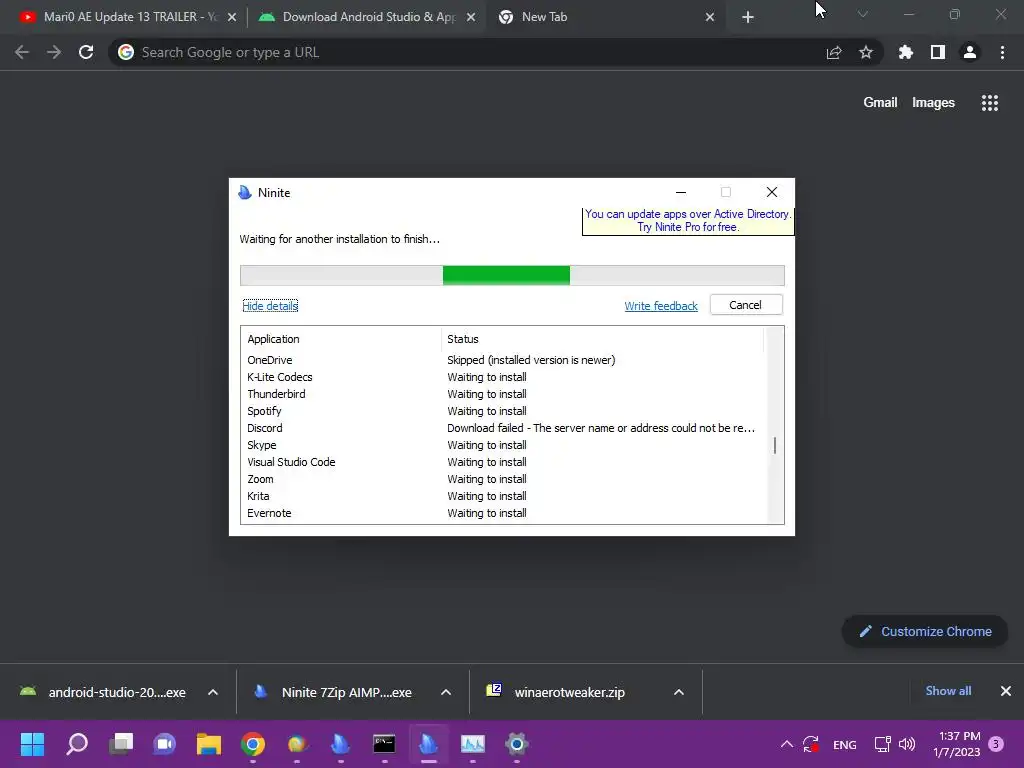1024x768 pixels.
Task: Go back using Chrome's back arrow
Action: (x=22, y=52)
